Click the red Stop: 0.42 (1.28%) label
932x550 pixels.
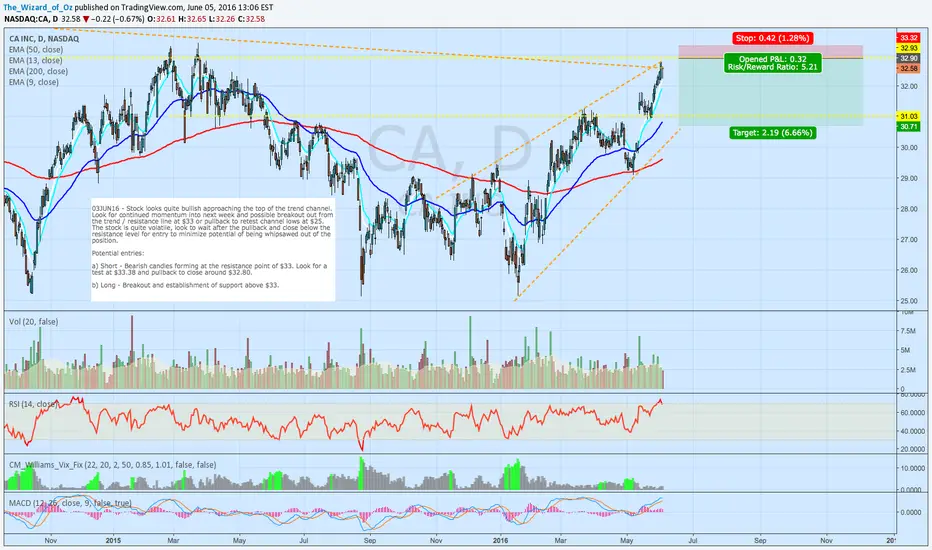pos(772,38)
